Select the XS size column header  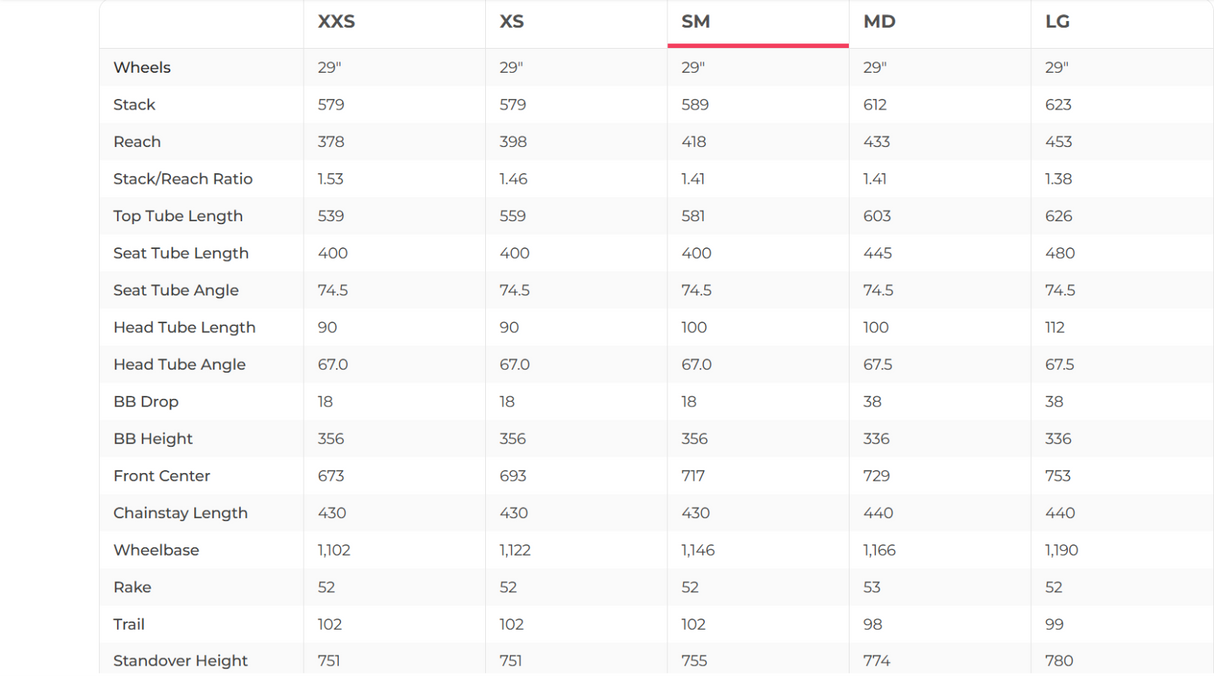pyautogui.click(x=511, y=22)
